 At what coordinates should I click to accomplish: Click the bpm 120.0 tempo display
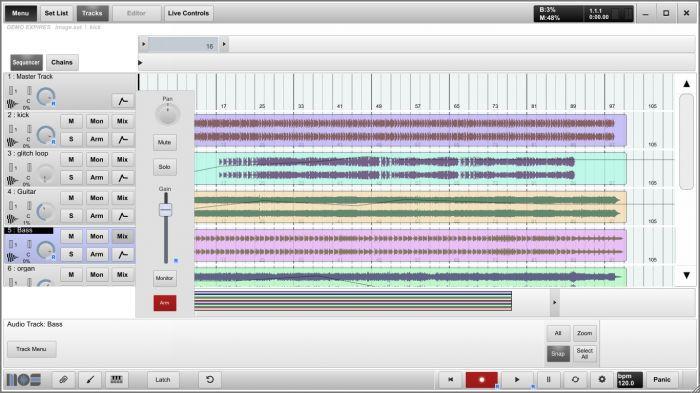pyautogui.click(x=629, y=380)
